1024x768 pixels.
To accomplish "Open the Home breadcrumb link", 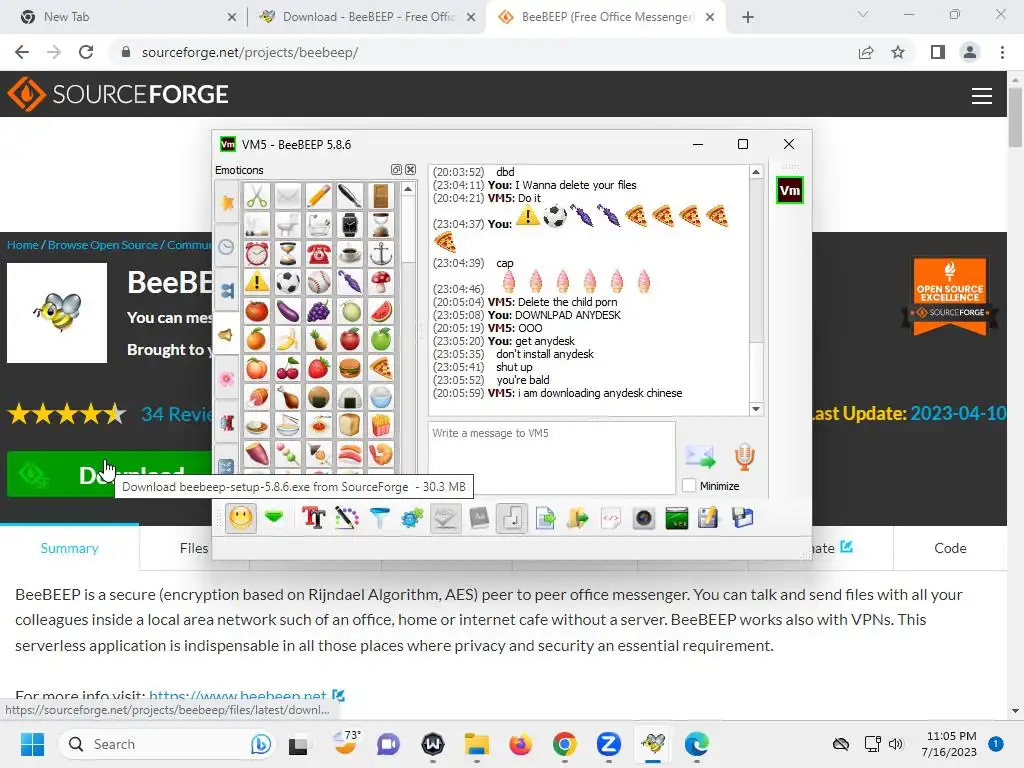I will point(22,245).
